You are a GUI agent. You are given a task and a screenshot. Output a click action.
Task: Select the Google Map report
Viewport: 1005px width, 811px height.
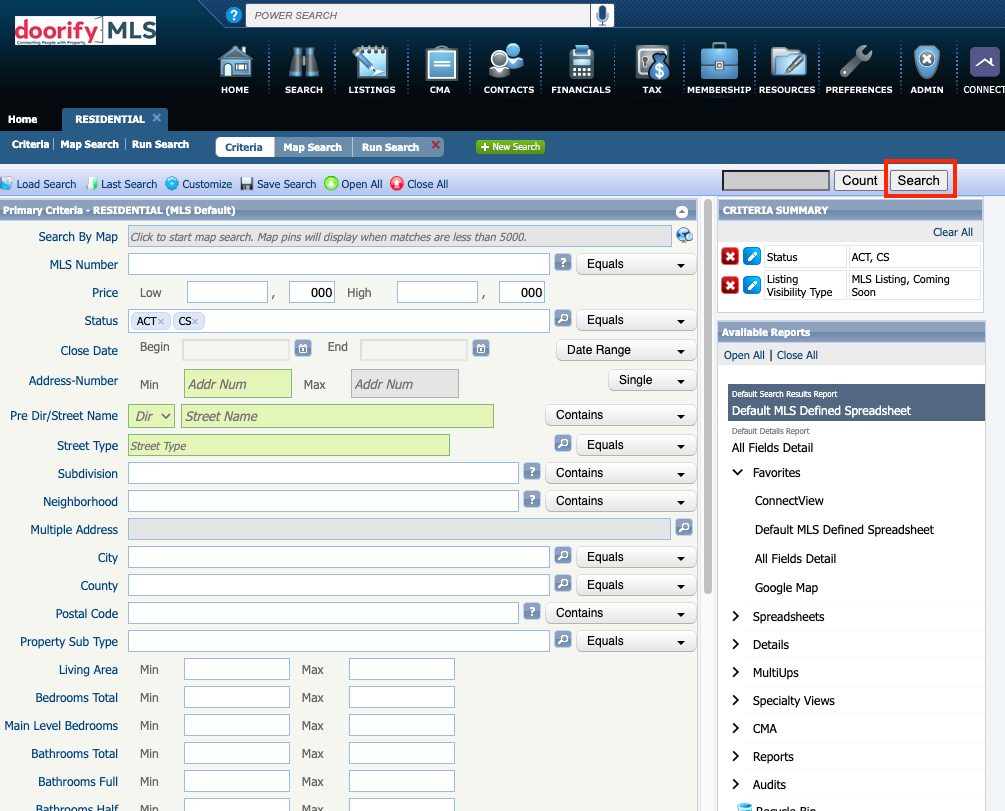[x=786, y=587]
